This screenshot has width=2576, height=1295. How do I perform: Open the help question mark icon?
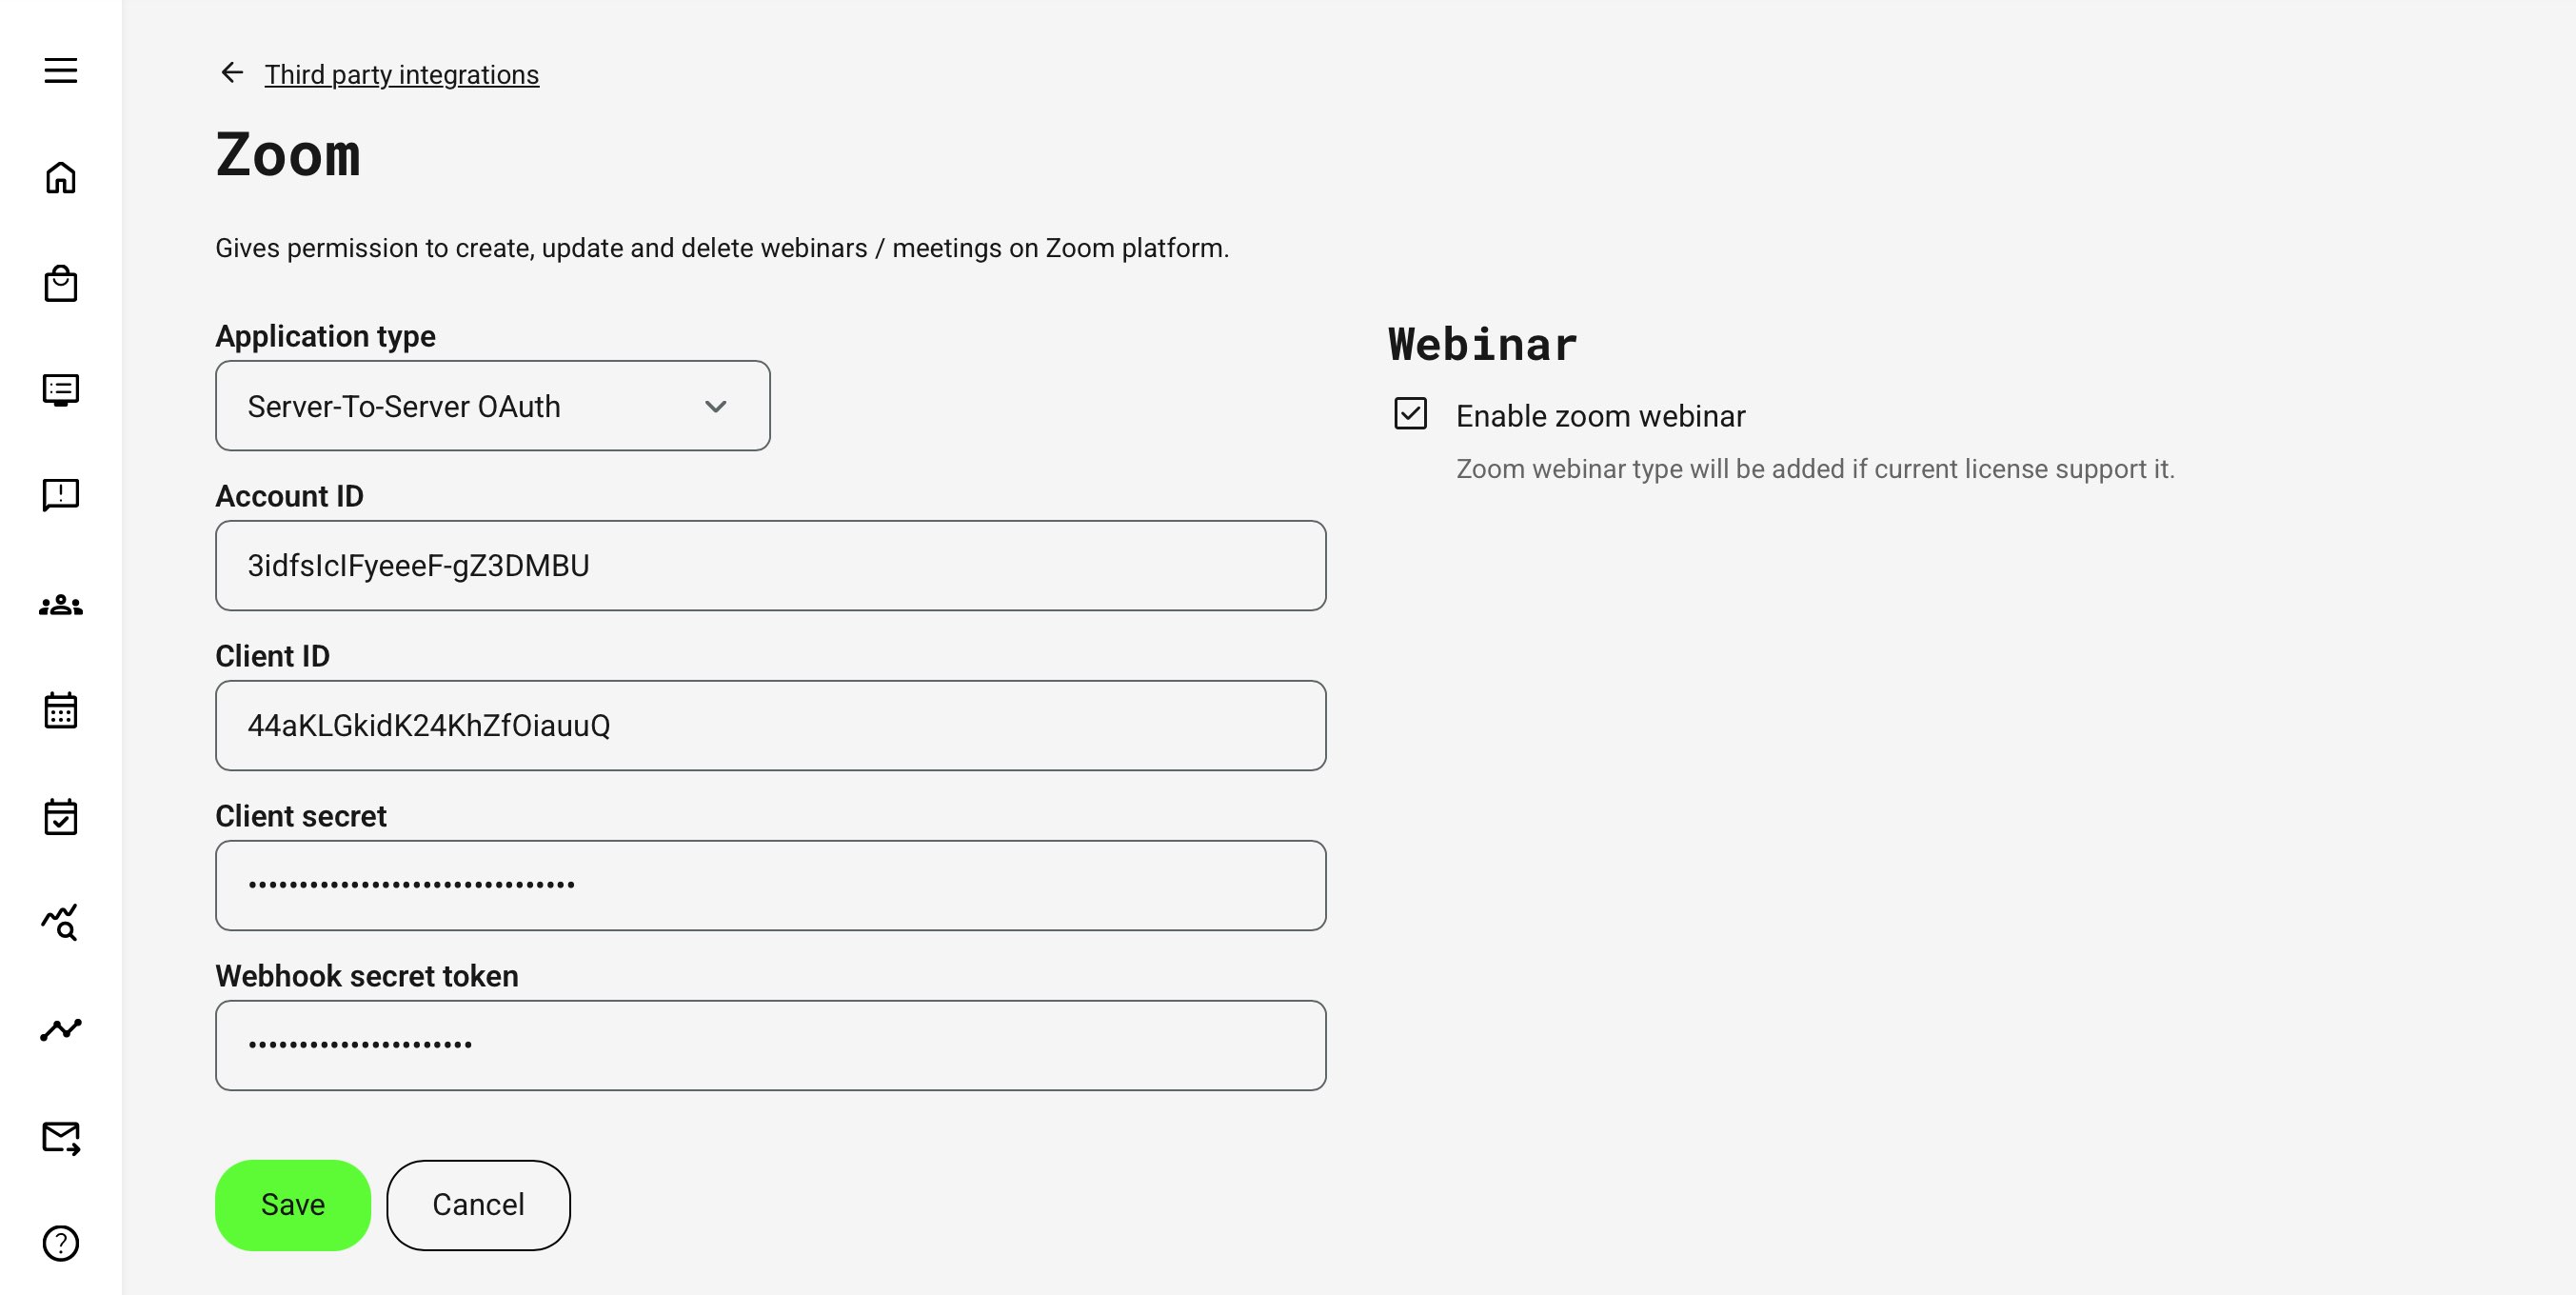tap(60, 1243)
